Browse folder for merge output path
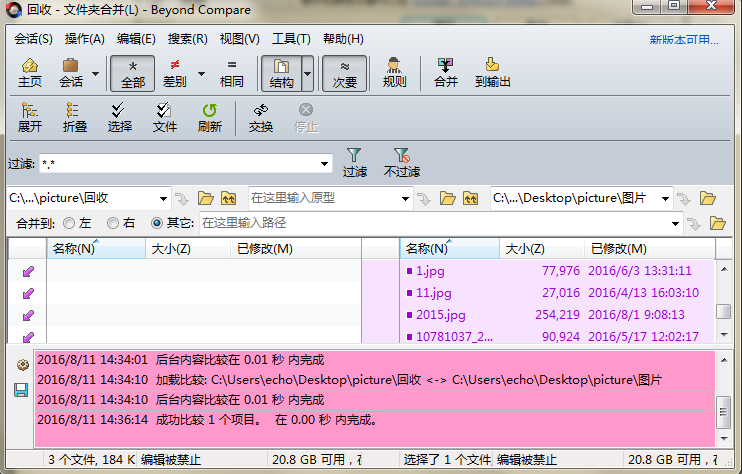Image resolution: width=742 pixels, height=474 pixels. [x=717, y=223]
